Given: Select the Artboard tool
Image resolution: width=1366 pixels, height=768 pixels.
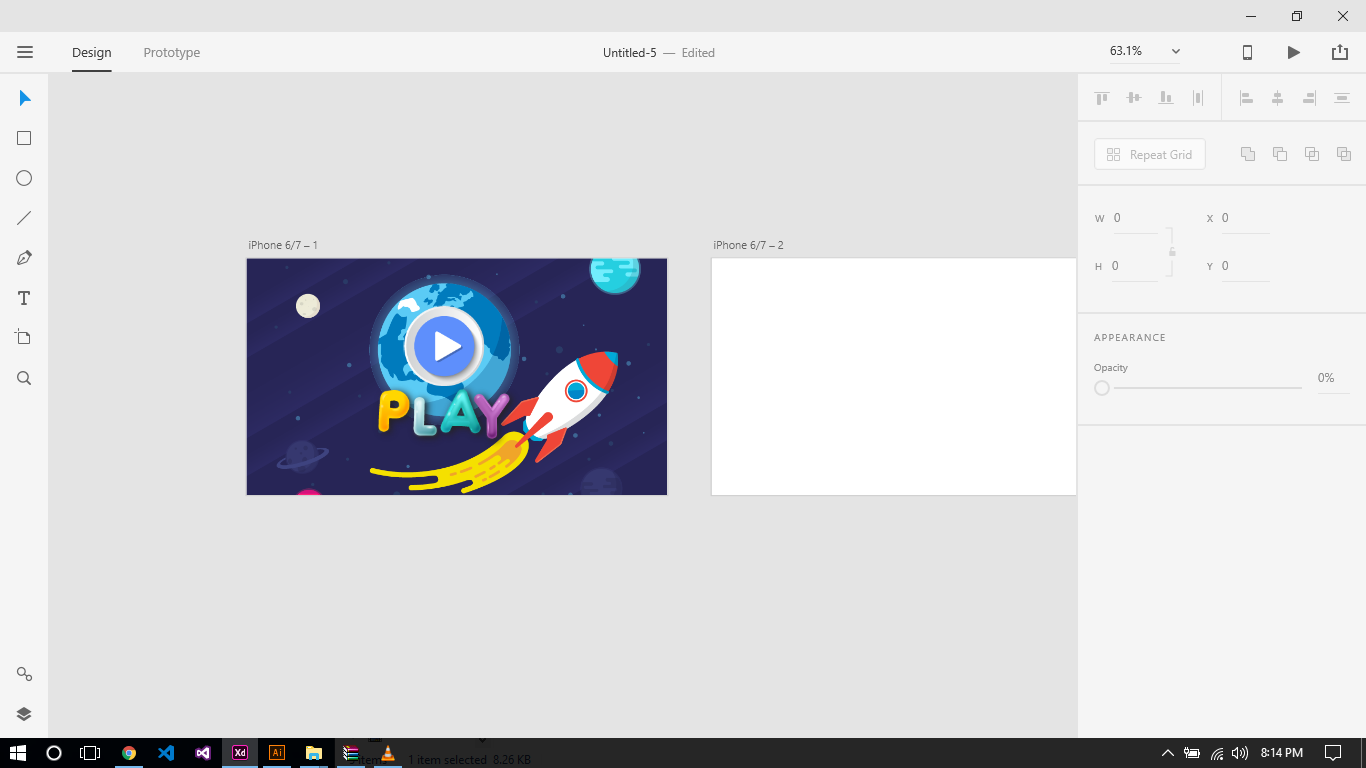Looking at the screenshot, I should tap(24, 338).
